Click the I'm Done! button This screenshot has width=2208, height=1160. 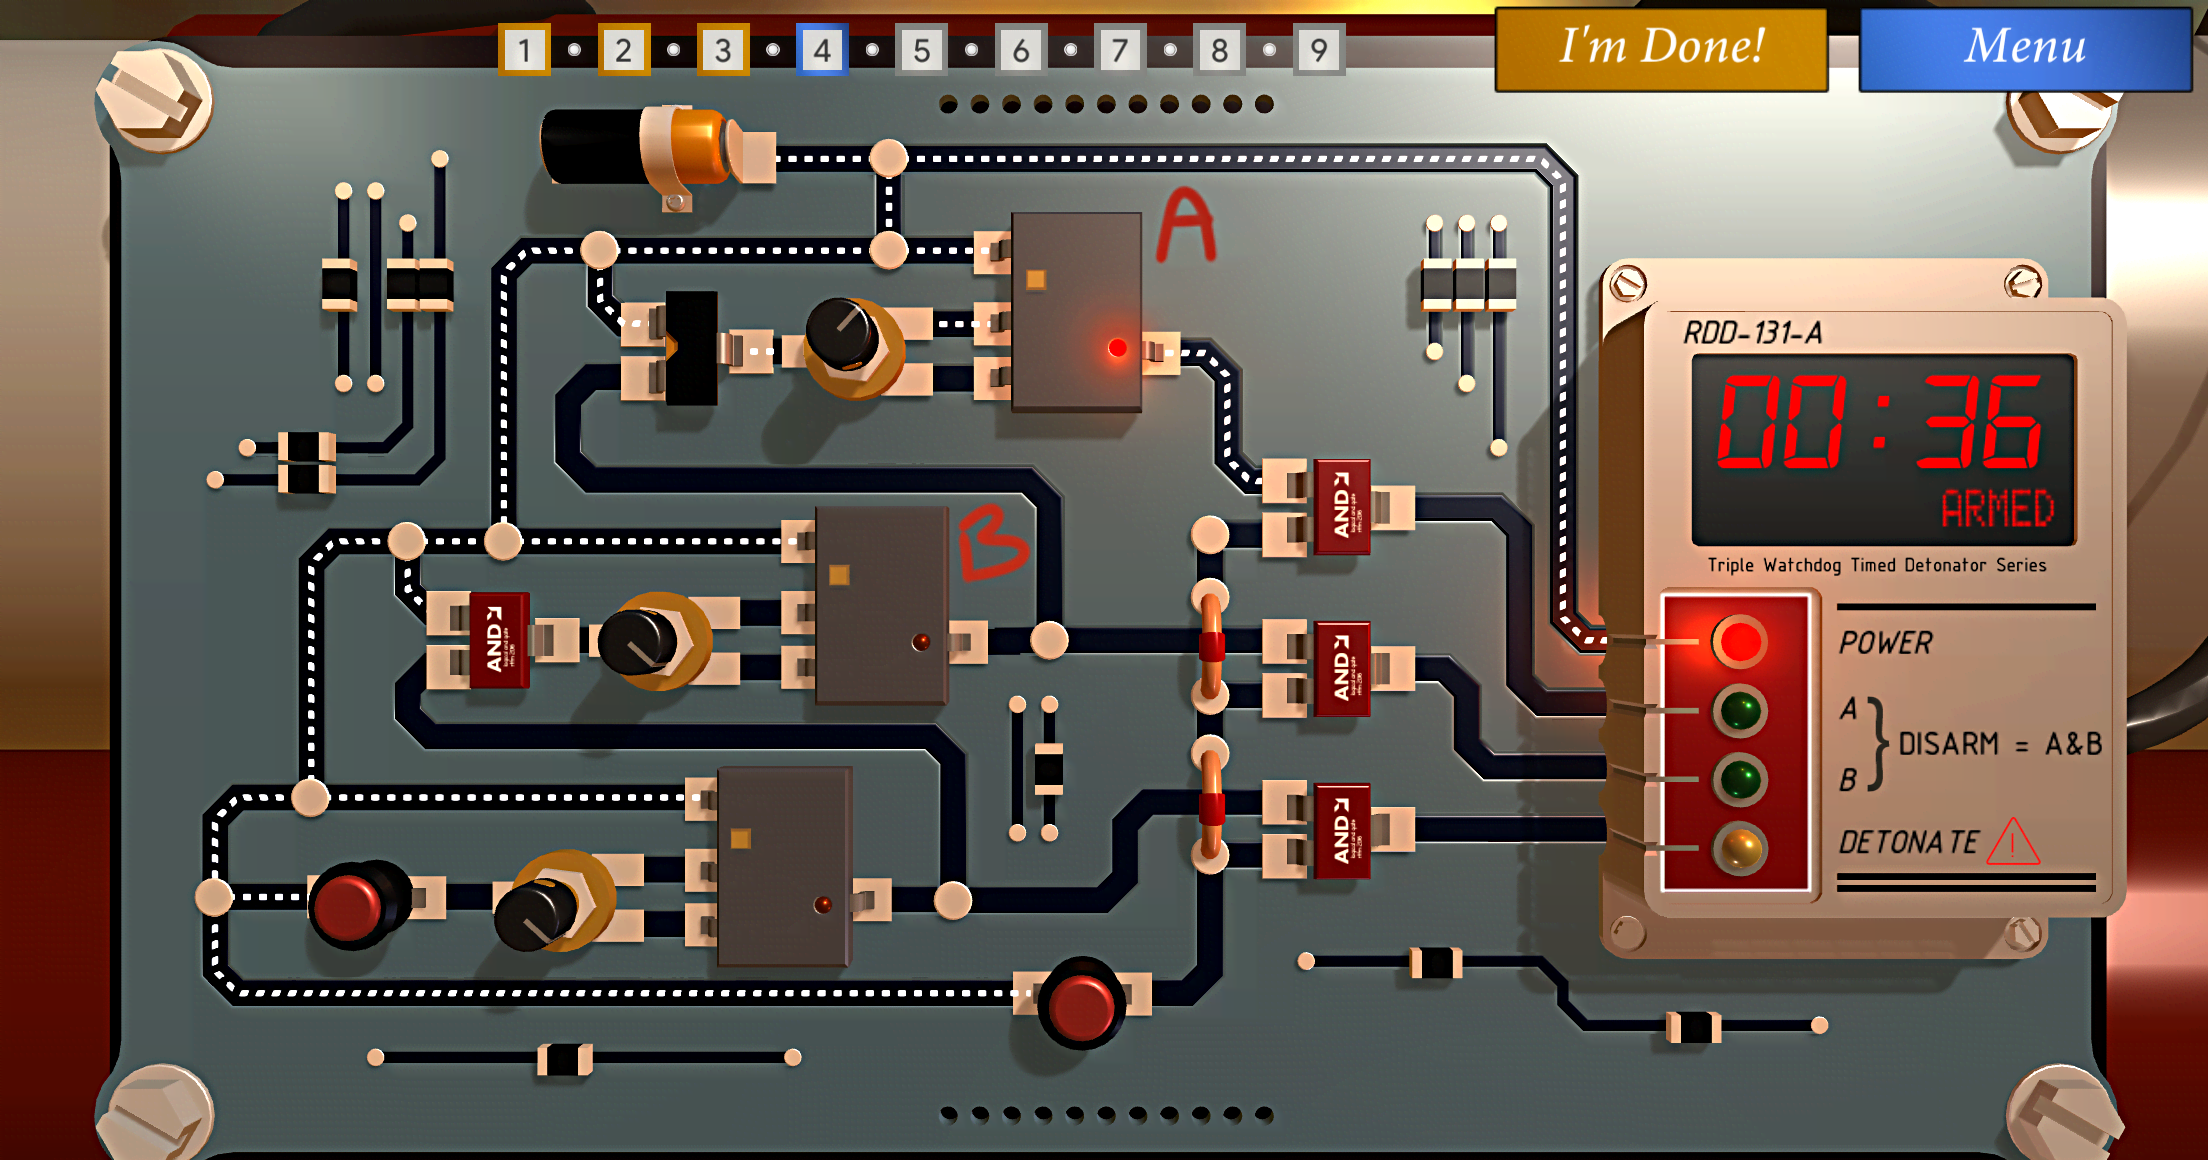[1661, 48]
